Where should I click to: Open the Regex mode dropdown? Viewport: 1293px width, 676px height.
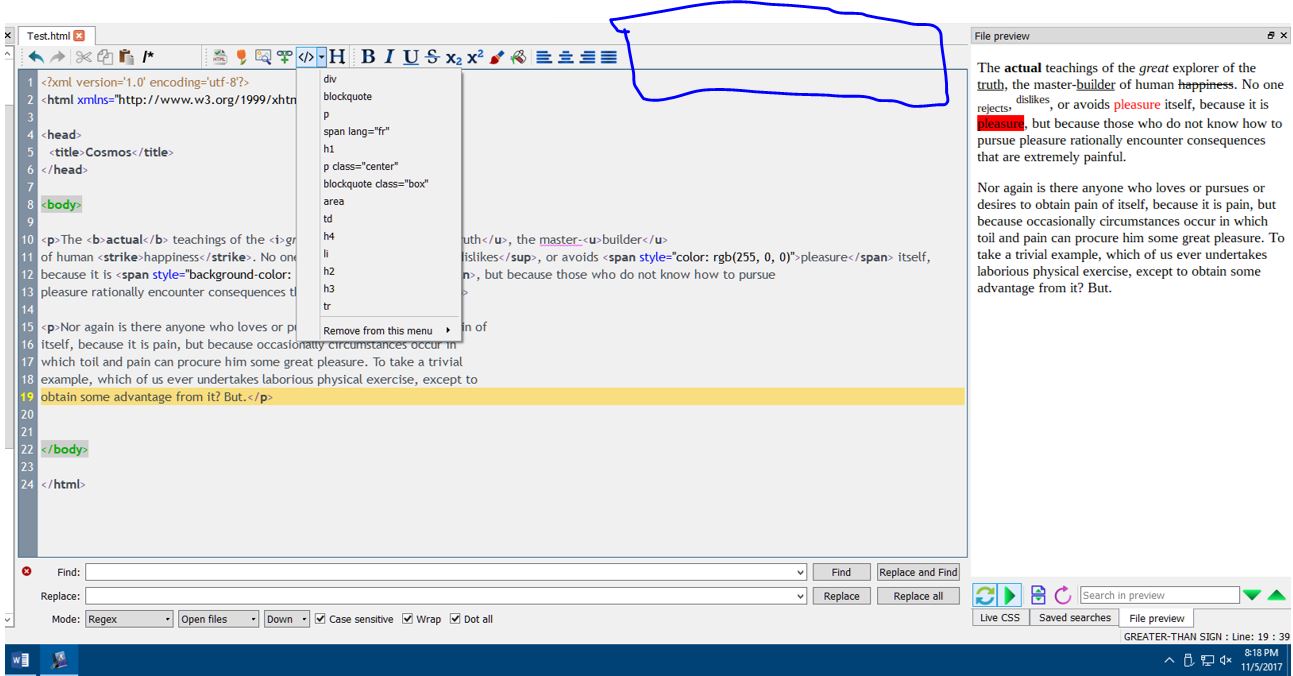tap(130, 619)
